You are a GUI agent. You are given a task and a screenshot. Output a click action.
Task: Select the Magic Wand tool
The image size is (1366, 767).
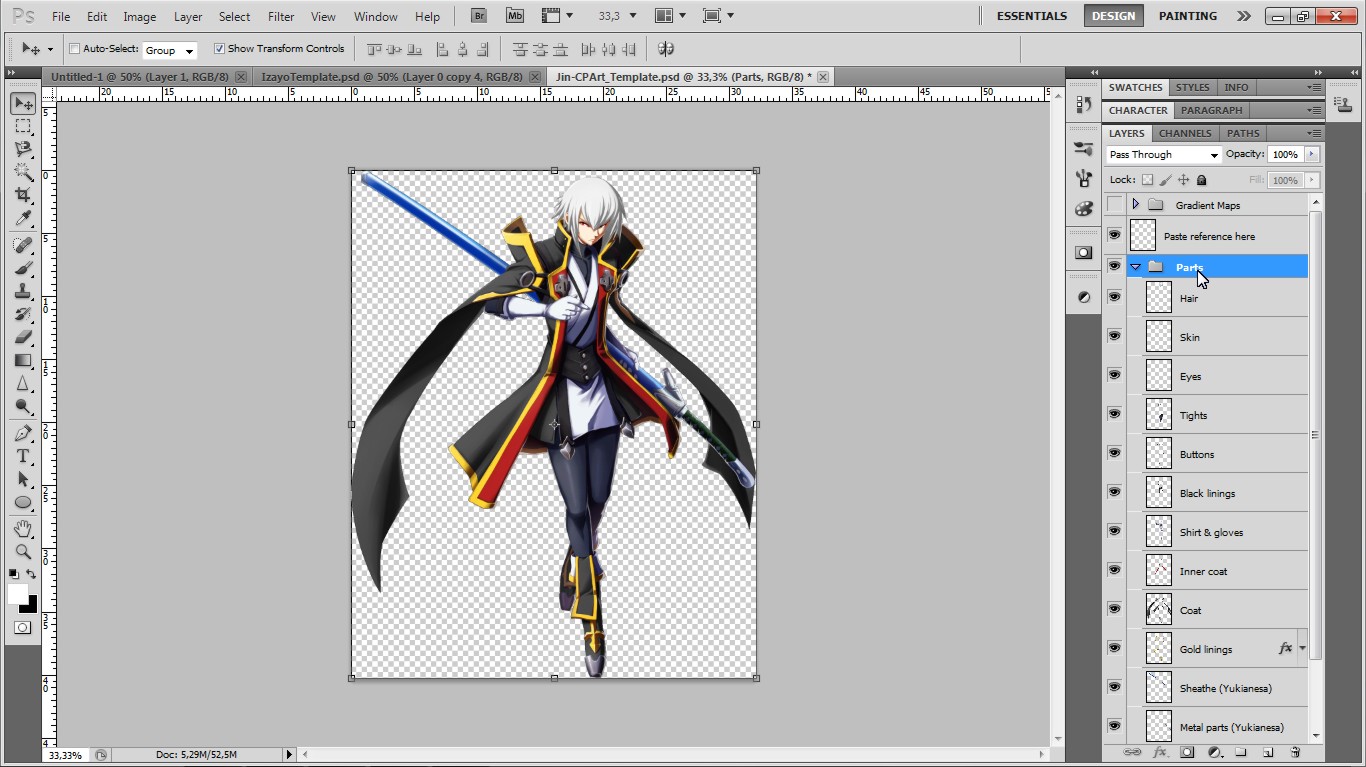(23, 172)
